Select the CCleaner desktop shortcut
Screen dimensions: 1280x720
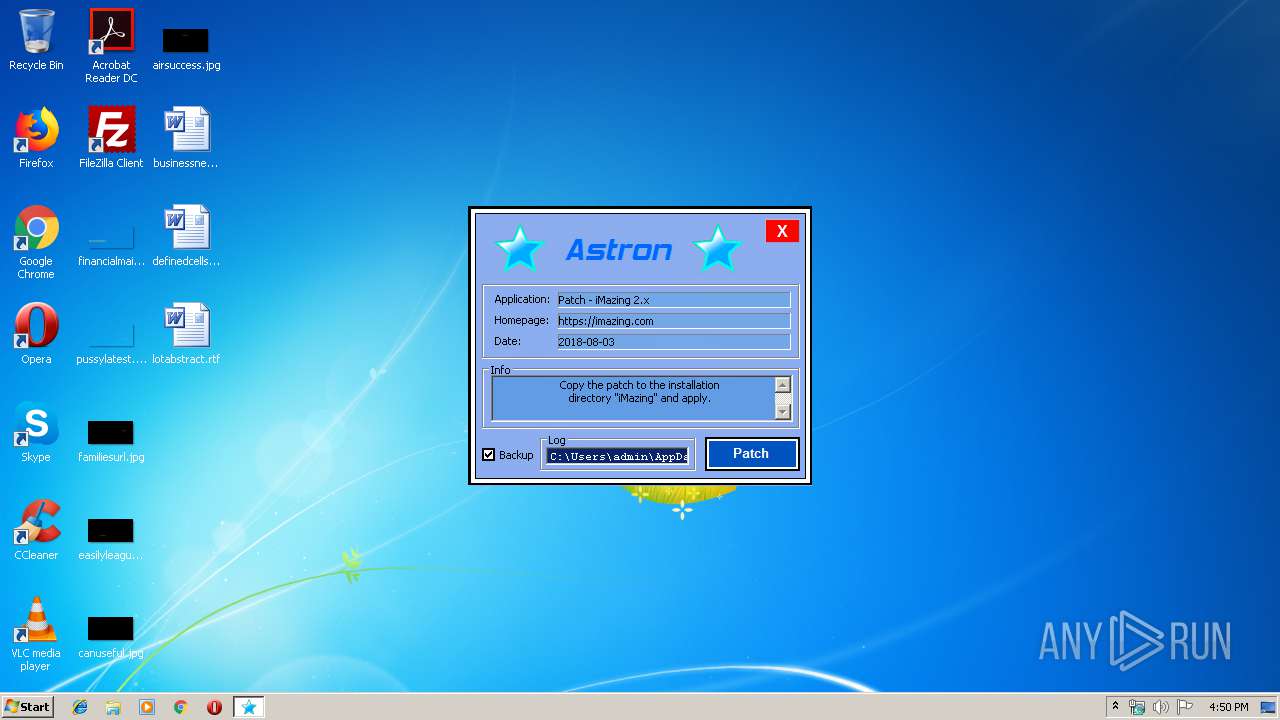[x=36, y=530]
